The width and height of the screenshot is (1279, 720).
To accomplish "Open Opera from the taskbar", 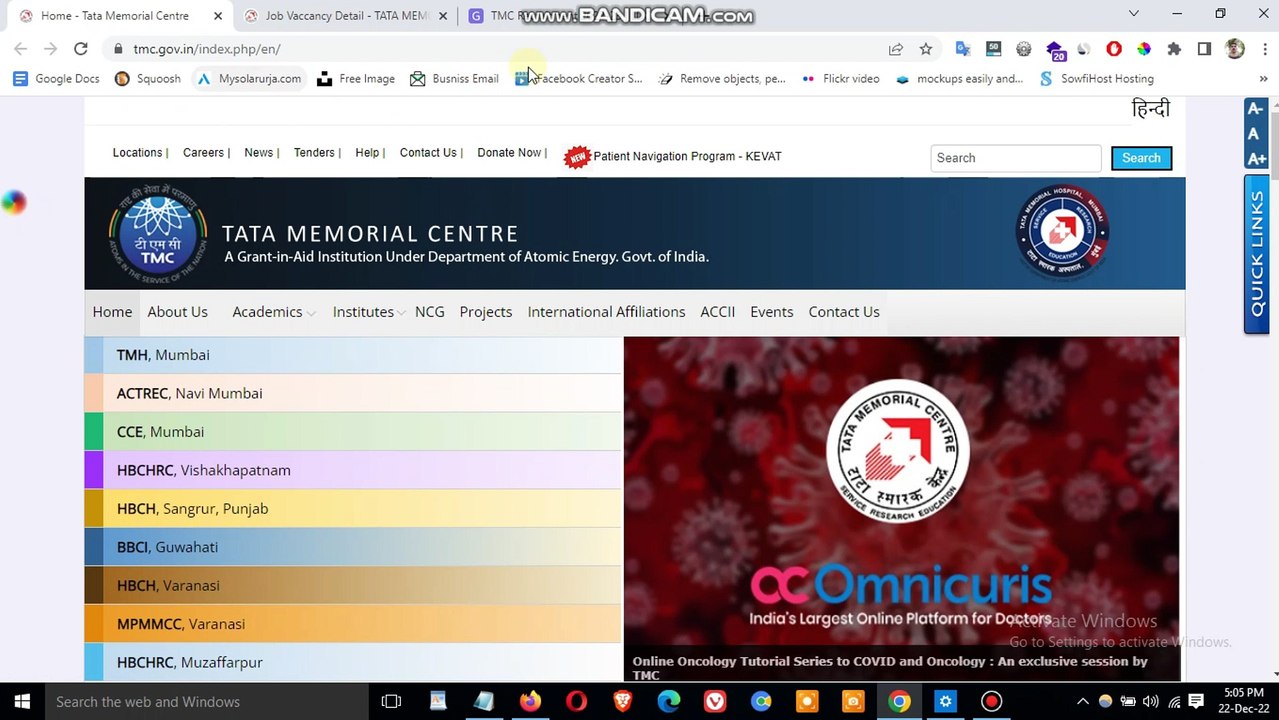I will pos(576,701).
